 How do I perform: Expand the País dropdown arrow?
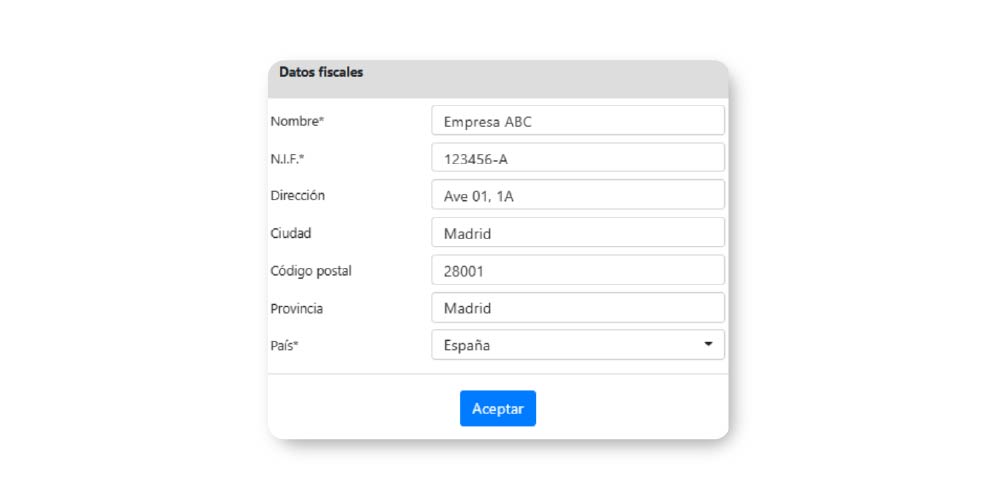pyautogui.click(x=708, y=345)
